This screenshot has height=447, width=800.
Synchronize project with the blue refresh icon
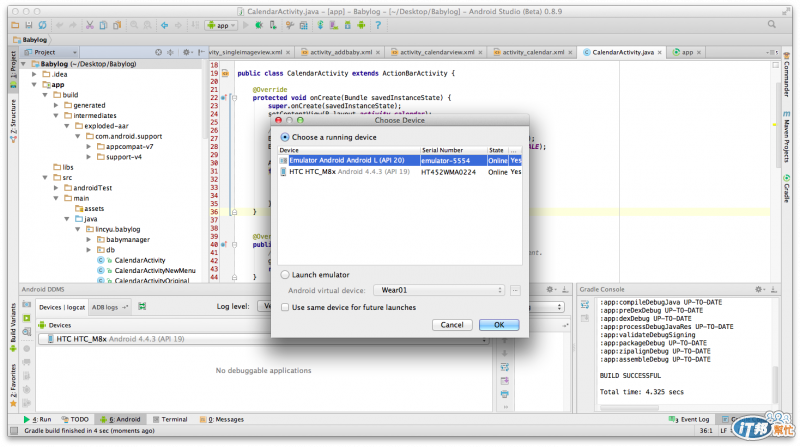43,25
